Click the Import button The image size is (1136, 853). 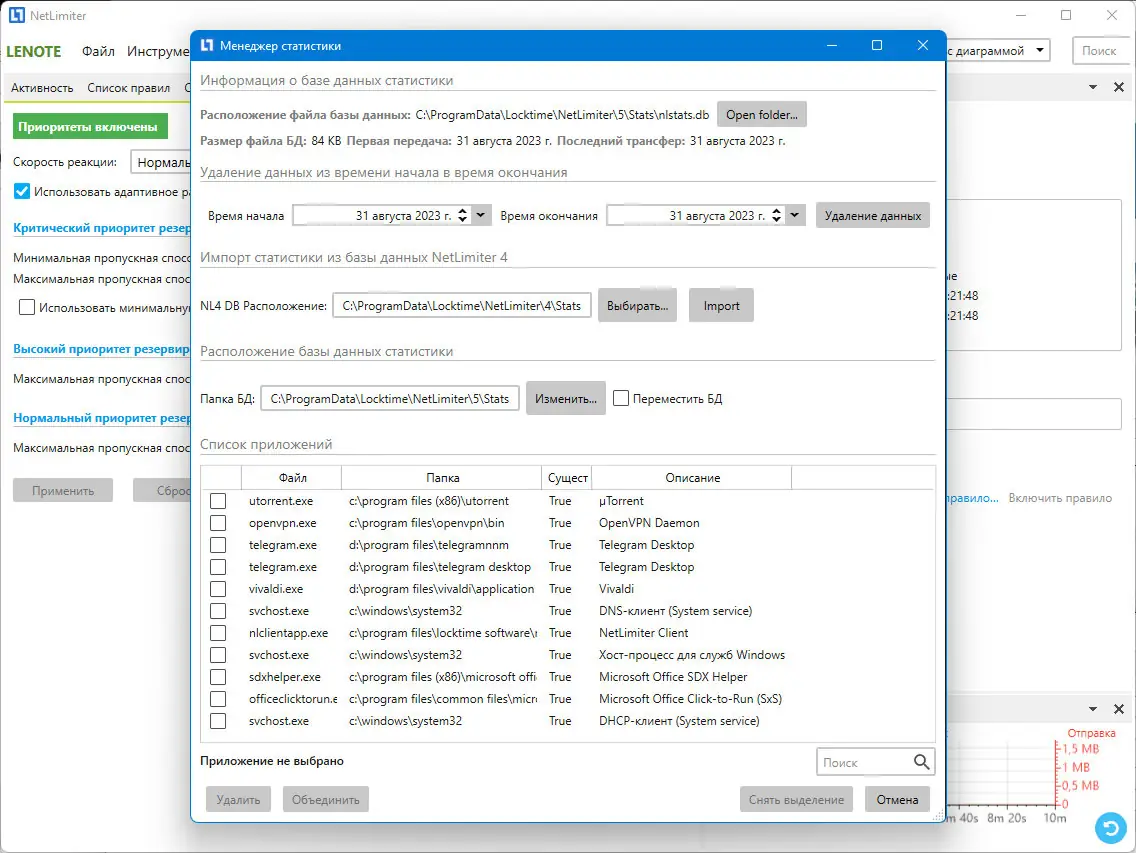pos(721,306)
